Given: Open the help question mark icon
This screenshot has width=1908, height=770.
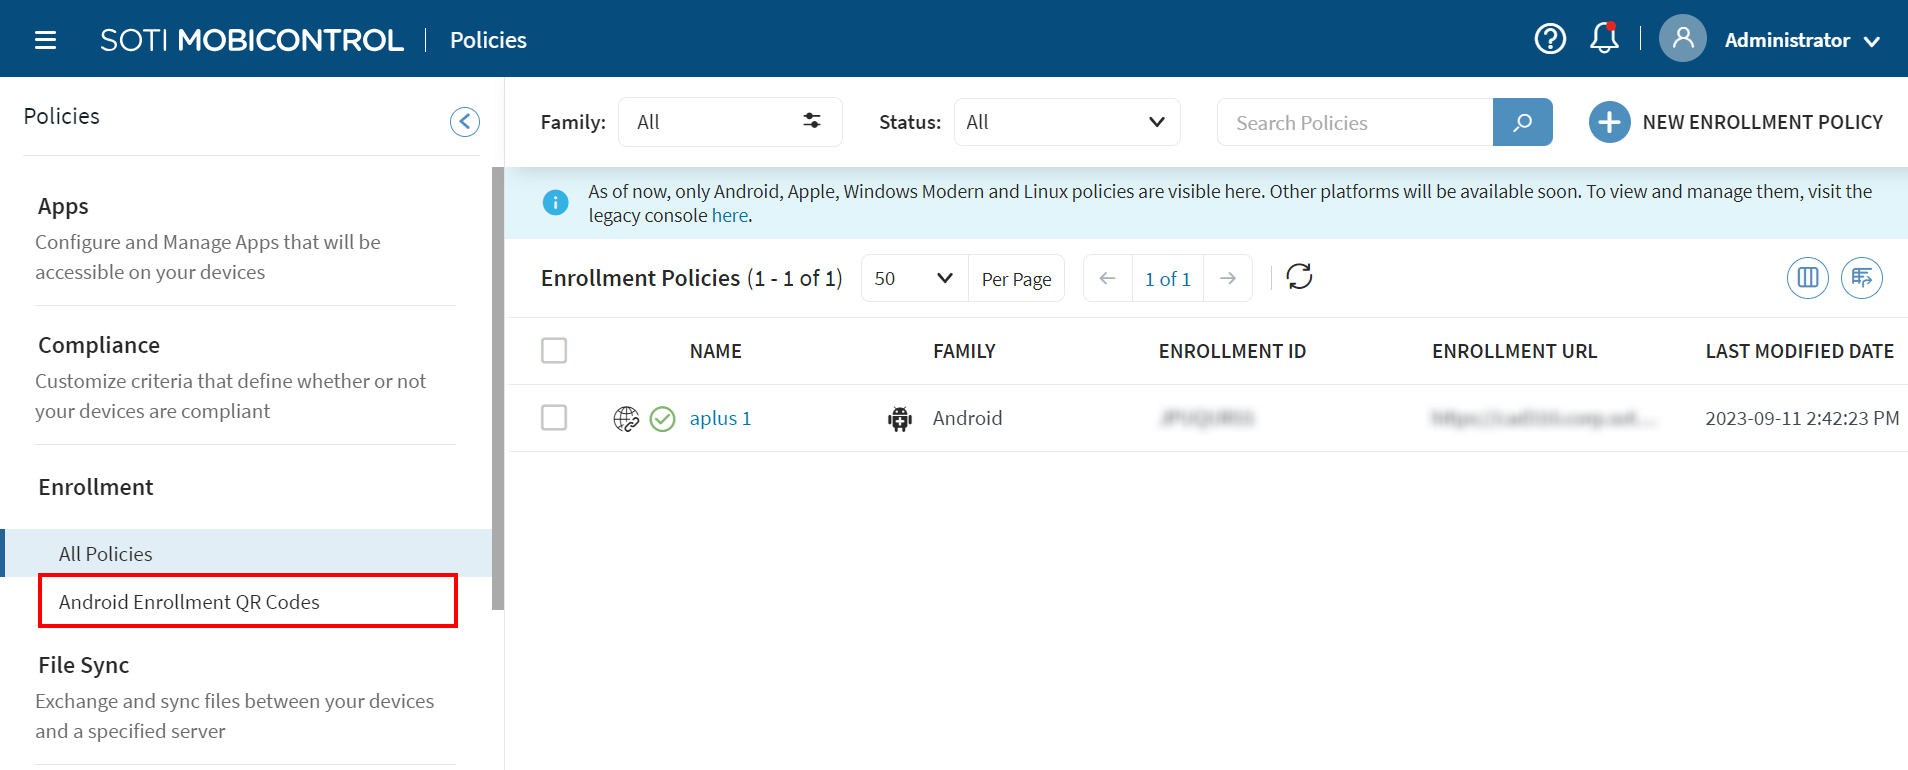Looking at the screenshot, I should (1550, 39).
